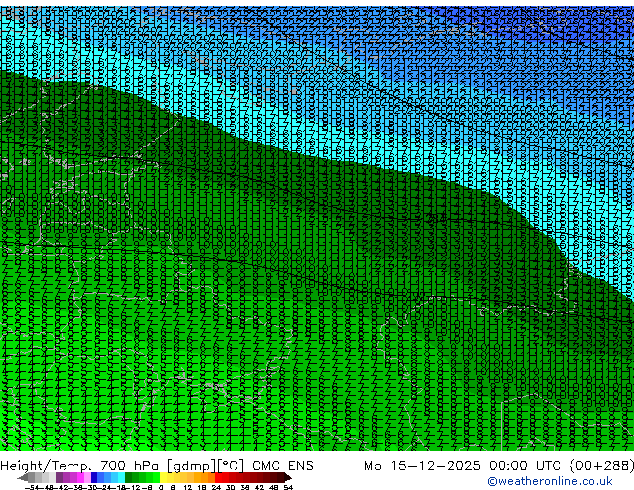This screenshot has height=490, width=634.
Task: Click the '54' legend value
Action: 288,487
